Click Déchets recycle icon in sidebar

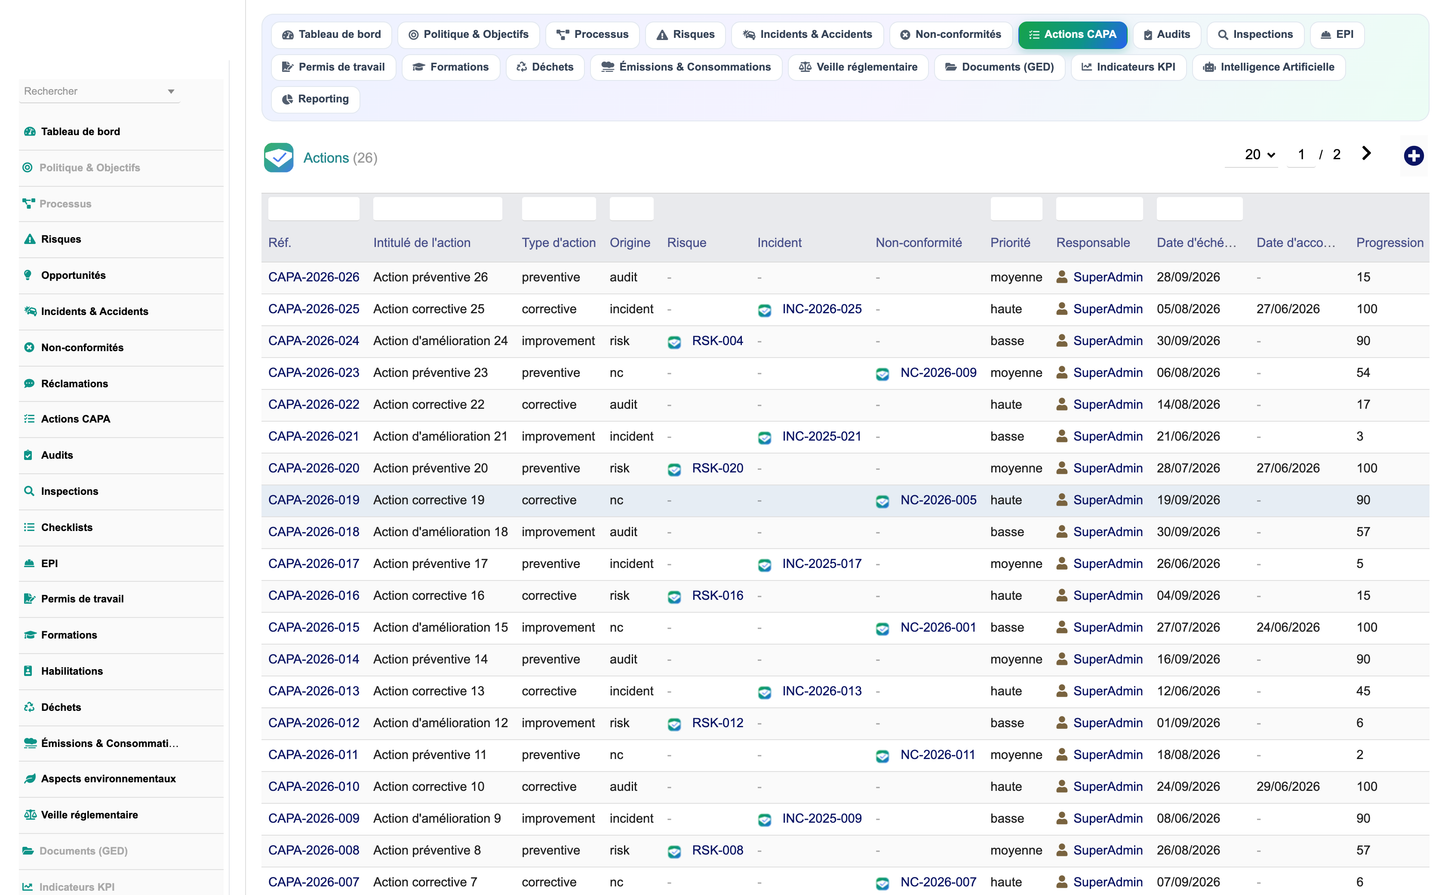(29, 708)
